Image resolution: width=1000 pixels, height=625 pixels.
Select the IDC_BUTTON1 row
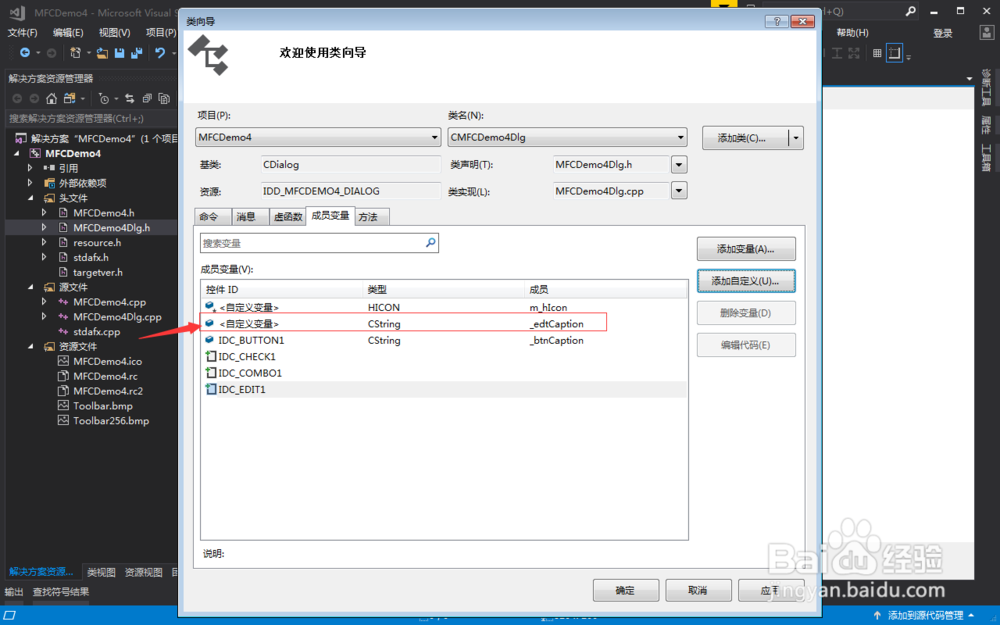click(444, 341)
